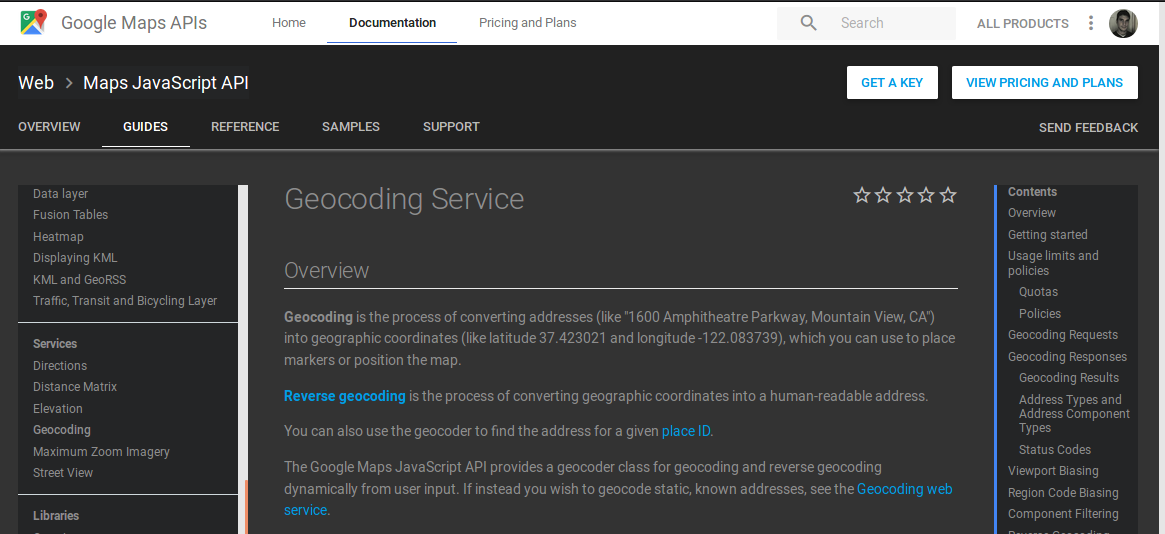Image resolution: width=1165 pixels, height=534 pixels.
Task: Click the Web breadcrumb link
Action: point(36,83)
